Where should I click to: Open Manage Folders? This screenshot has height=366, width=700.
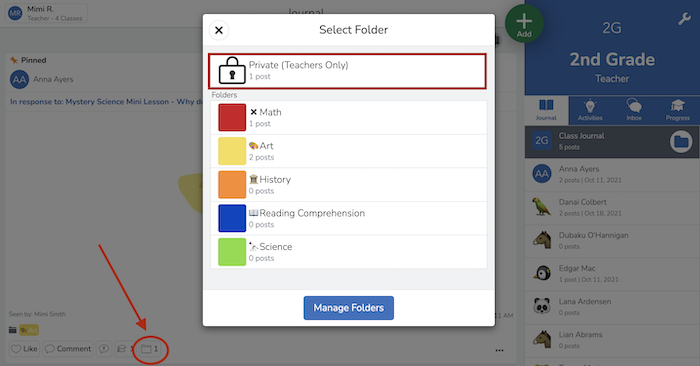tap(349, 308)
